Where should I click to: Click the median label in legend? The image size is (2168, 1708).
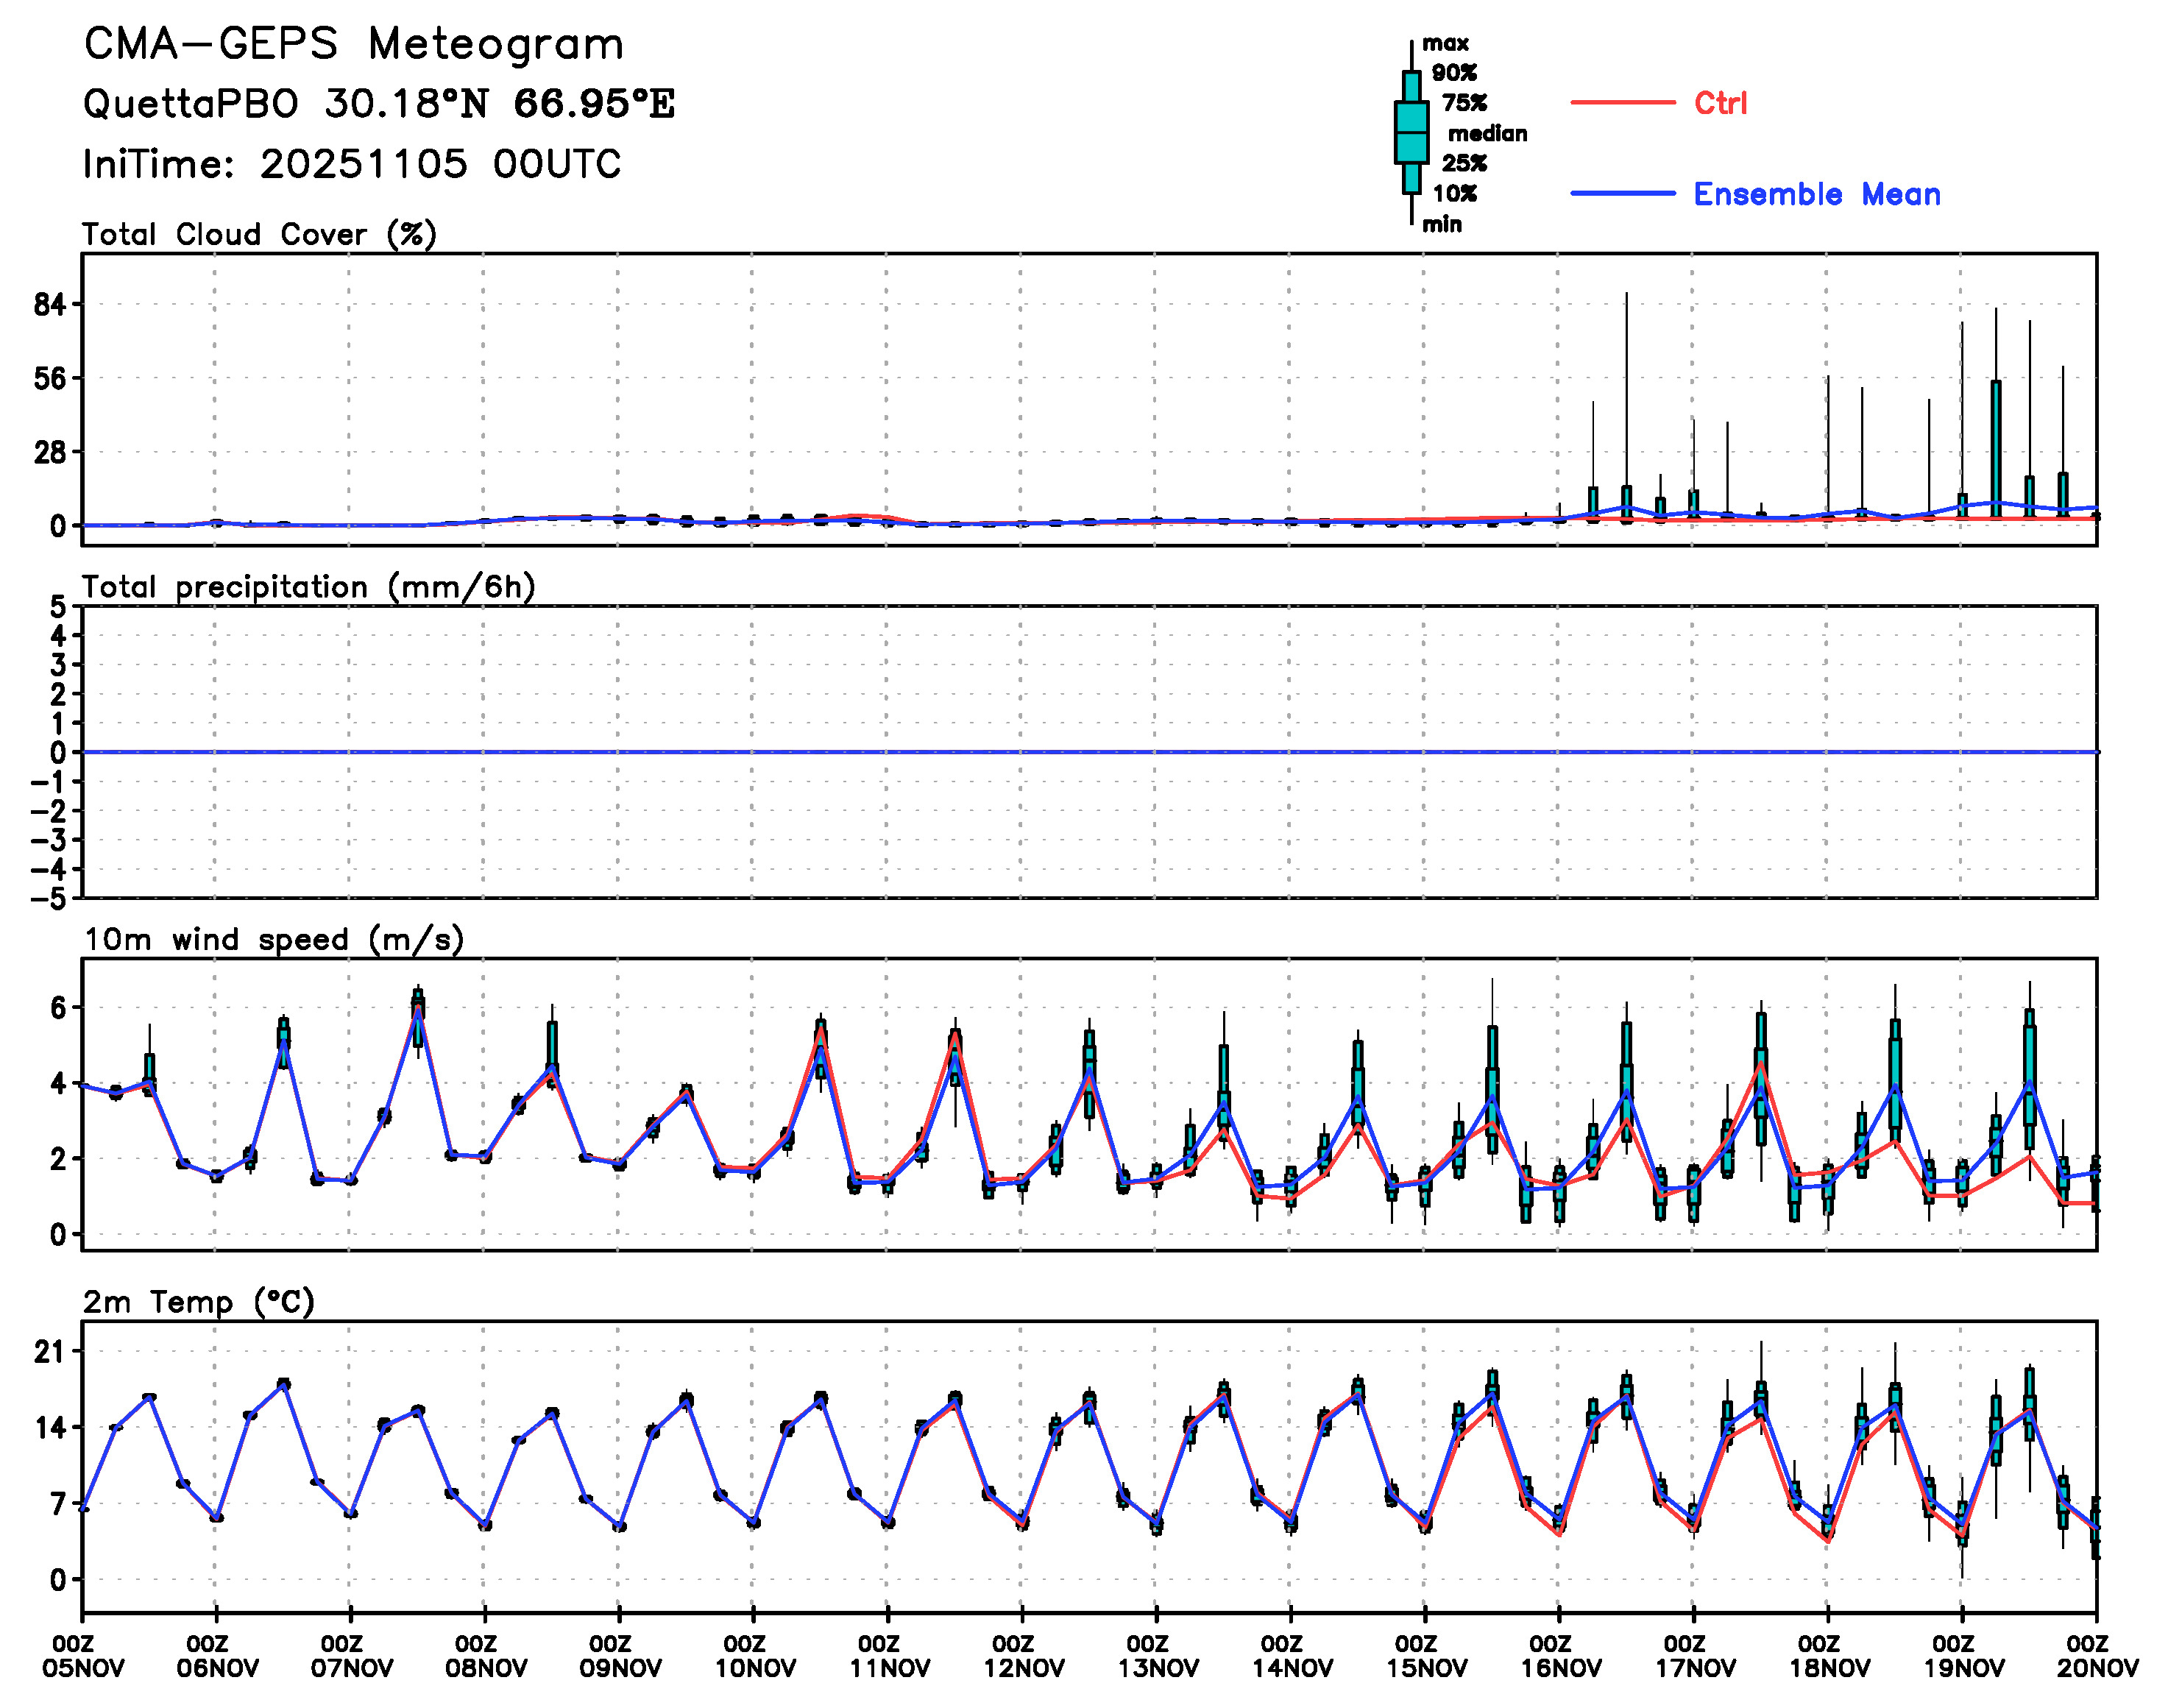(1487, 133)
